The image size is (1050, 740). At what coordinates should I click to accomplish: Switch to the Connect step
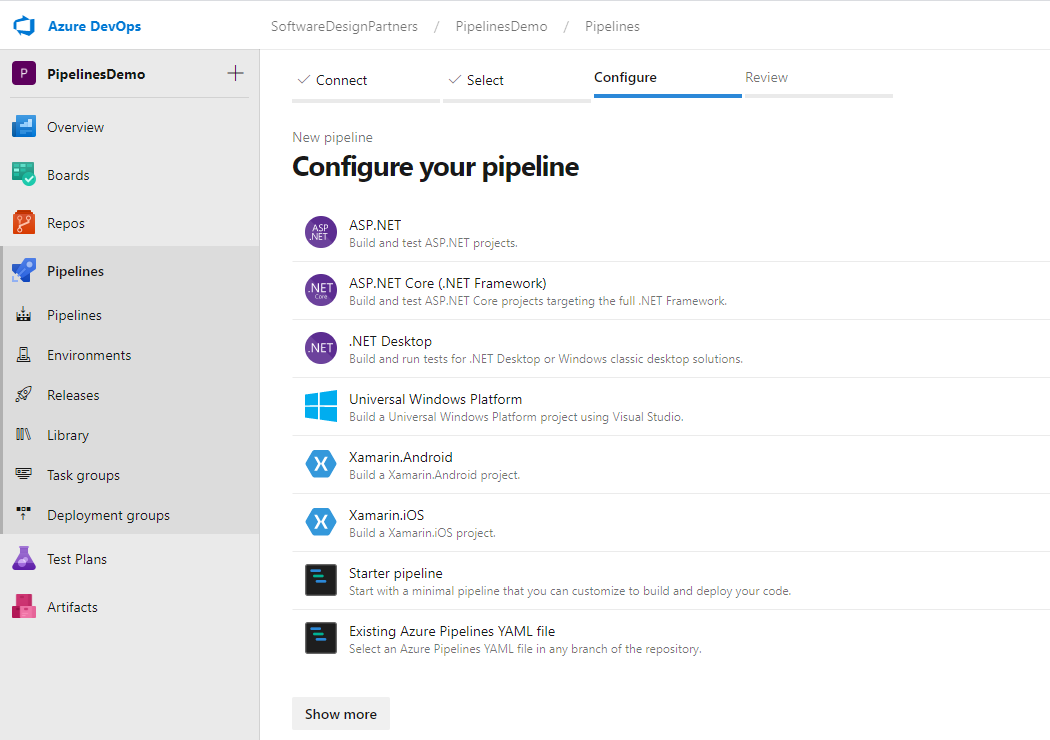340,78
